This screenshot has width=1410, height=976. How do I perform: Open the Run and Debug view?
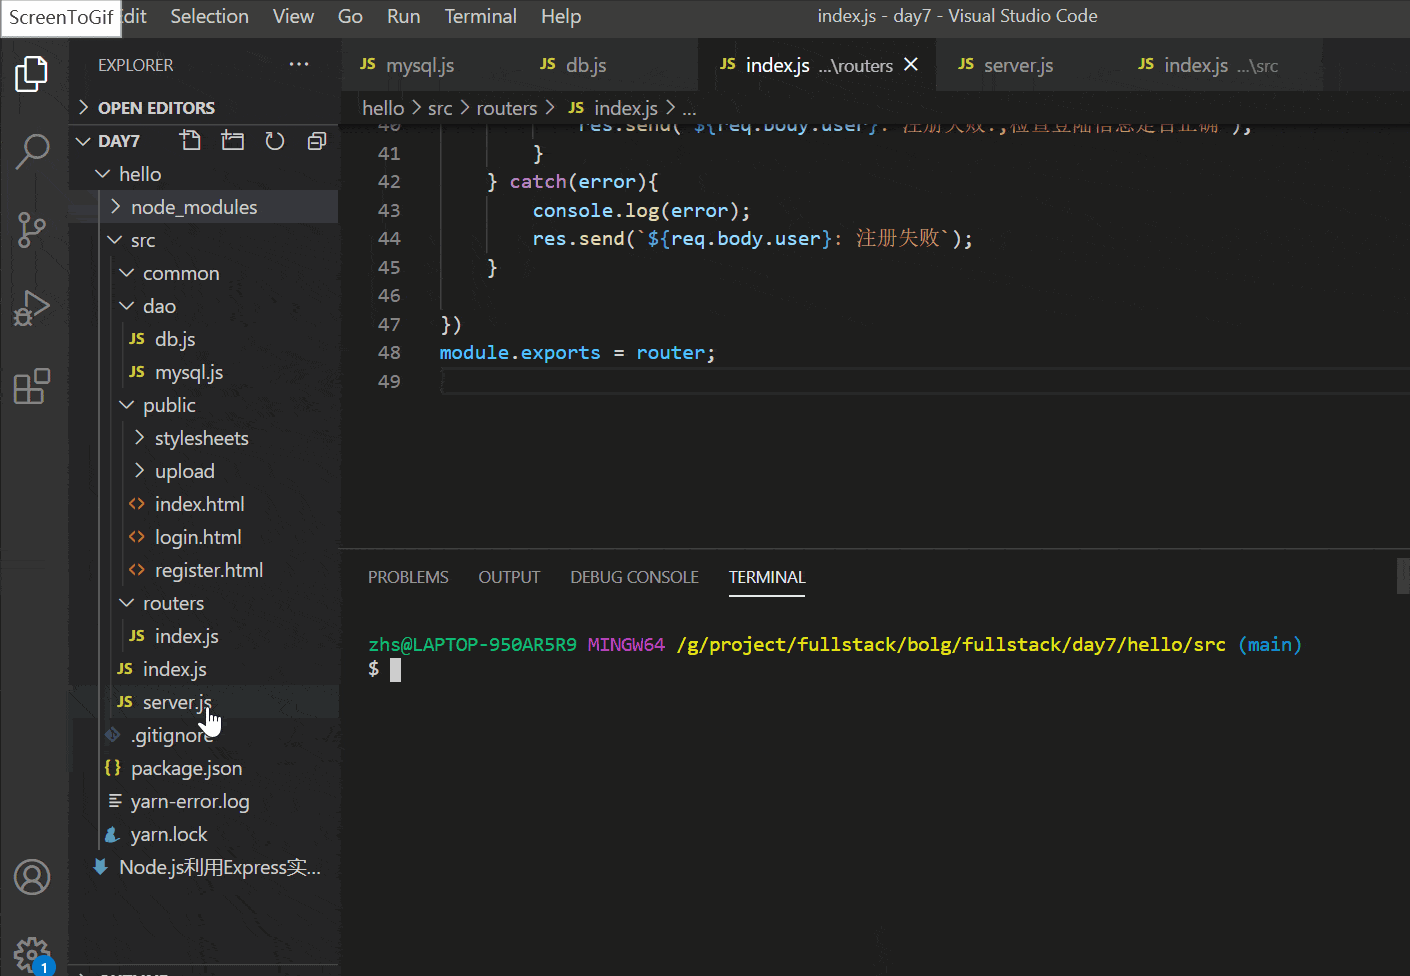click(x=32, y=308)
